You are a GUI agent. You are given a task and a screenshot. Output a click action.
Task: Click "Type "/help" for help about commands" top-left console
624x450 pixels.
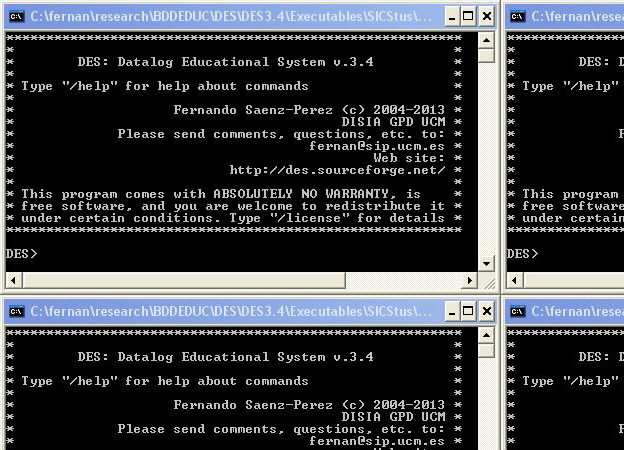(165, 86)
